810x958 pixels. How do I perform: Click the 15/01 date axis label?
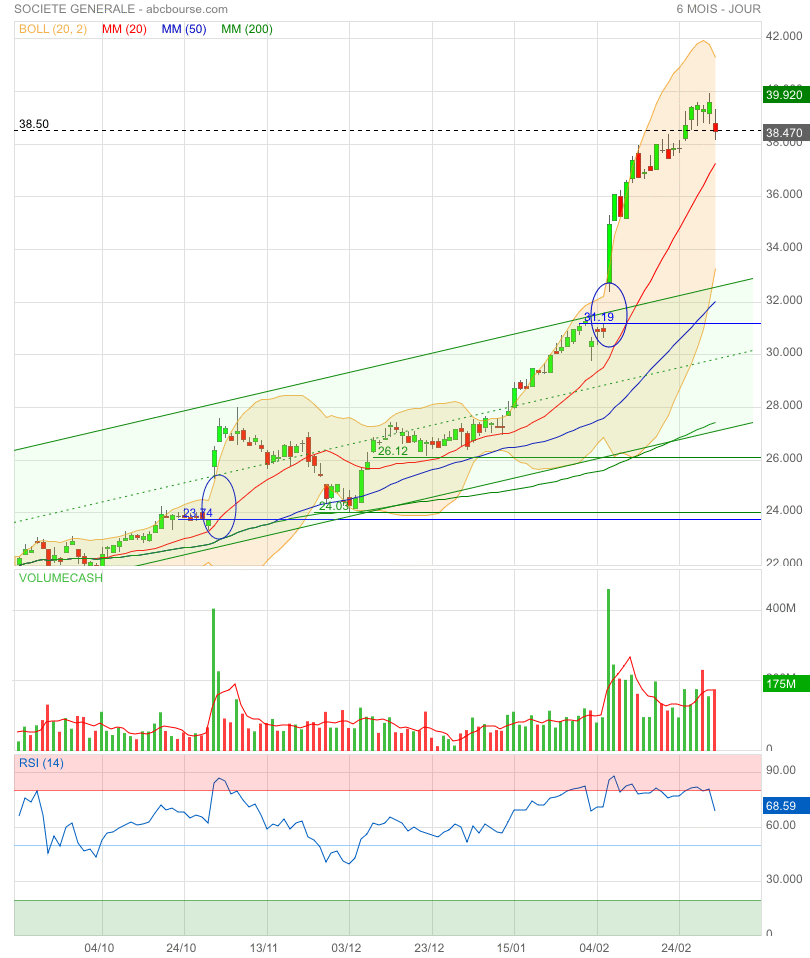pyautogui.click(x=511, y=948)
